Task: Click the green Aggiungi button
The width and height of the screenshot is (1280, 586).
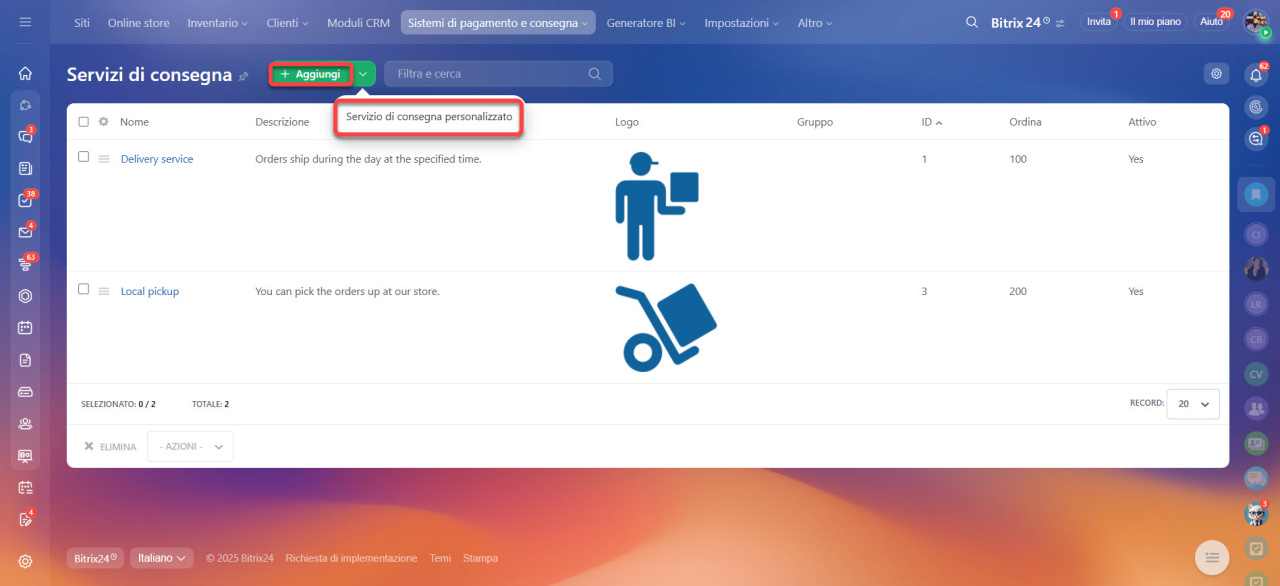Action: coord(310,74)
